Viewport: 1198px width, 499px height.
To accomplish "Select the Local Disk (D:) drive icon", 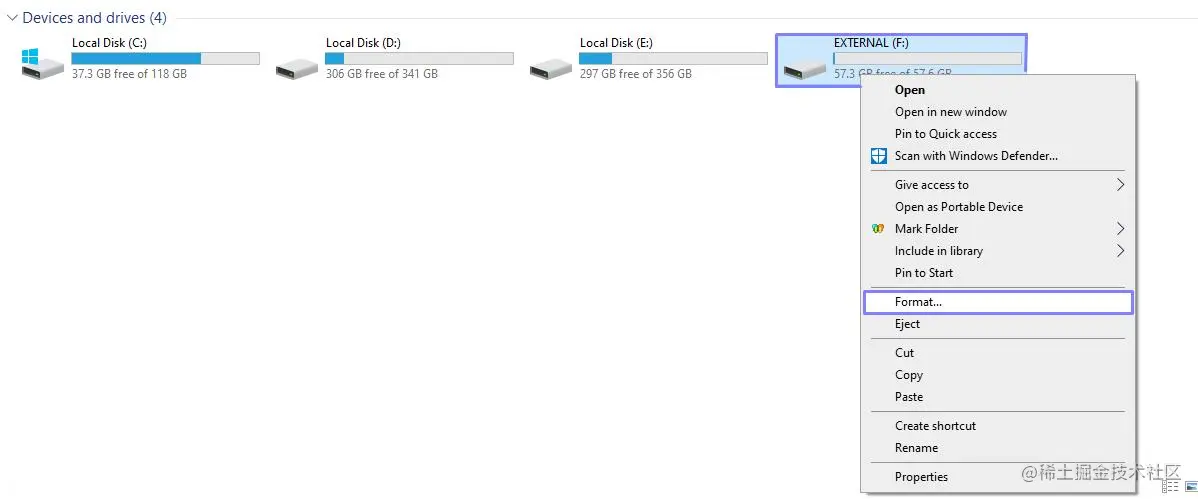I will (x=296, y=70).
